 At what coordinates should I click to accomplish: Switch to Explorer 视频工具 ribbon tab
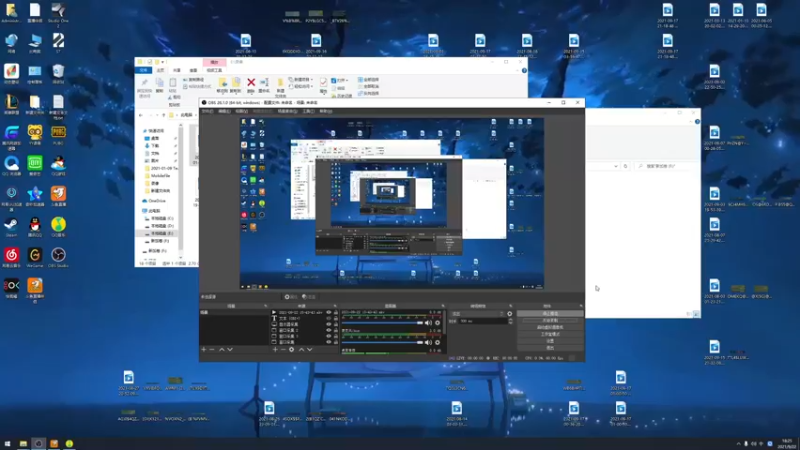(x=214, y=70)
